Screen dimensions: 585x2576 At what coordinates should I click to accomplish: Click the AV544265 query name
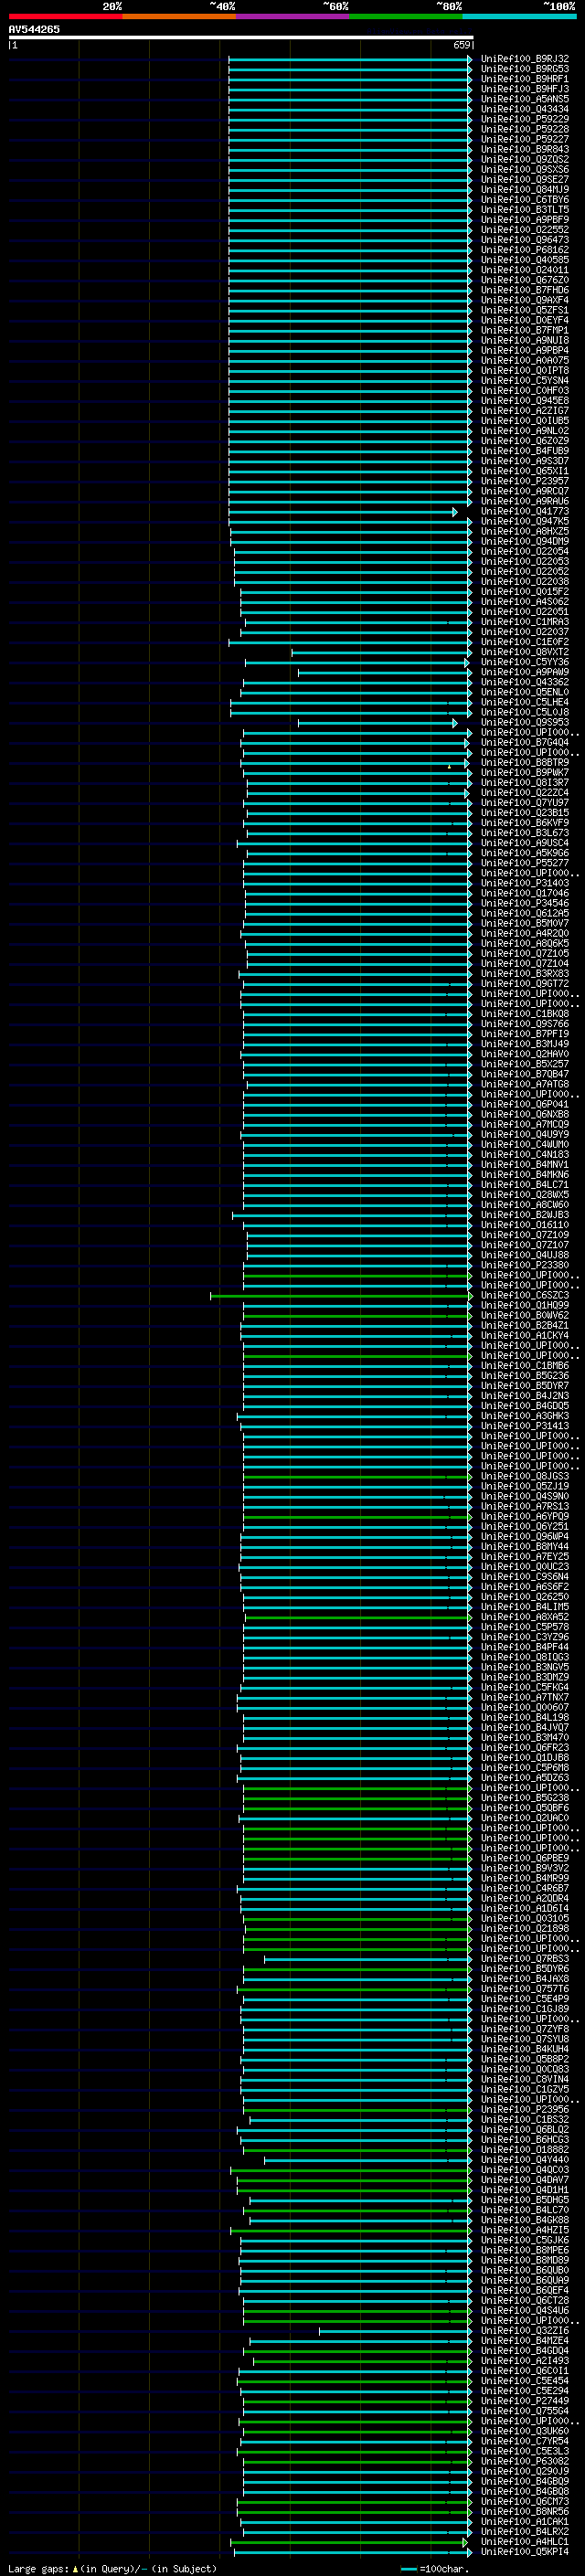pyautogui.click(x=34, y=29)
